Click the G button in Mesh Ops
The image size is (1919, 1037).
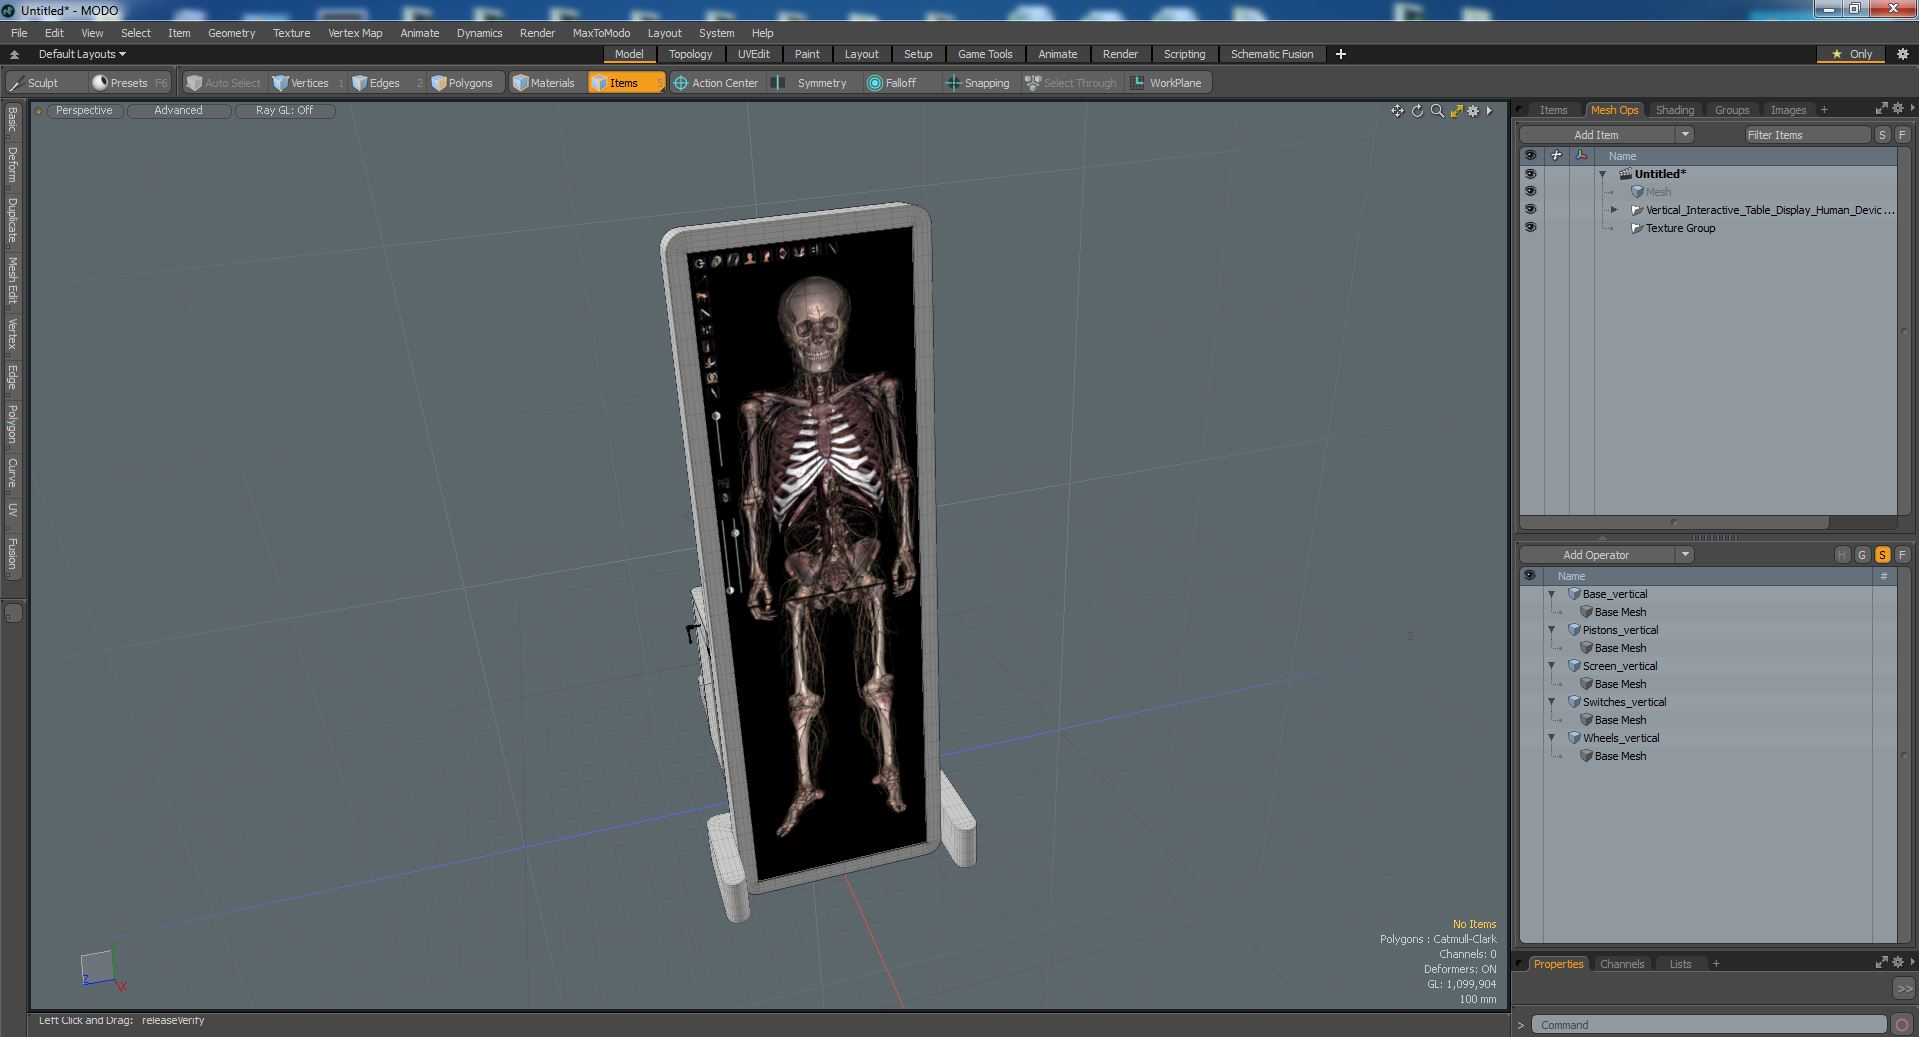pyautogui.click(x=1862, y=555)
